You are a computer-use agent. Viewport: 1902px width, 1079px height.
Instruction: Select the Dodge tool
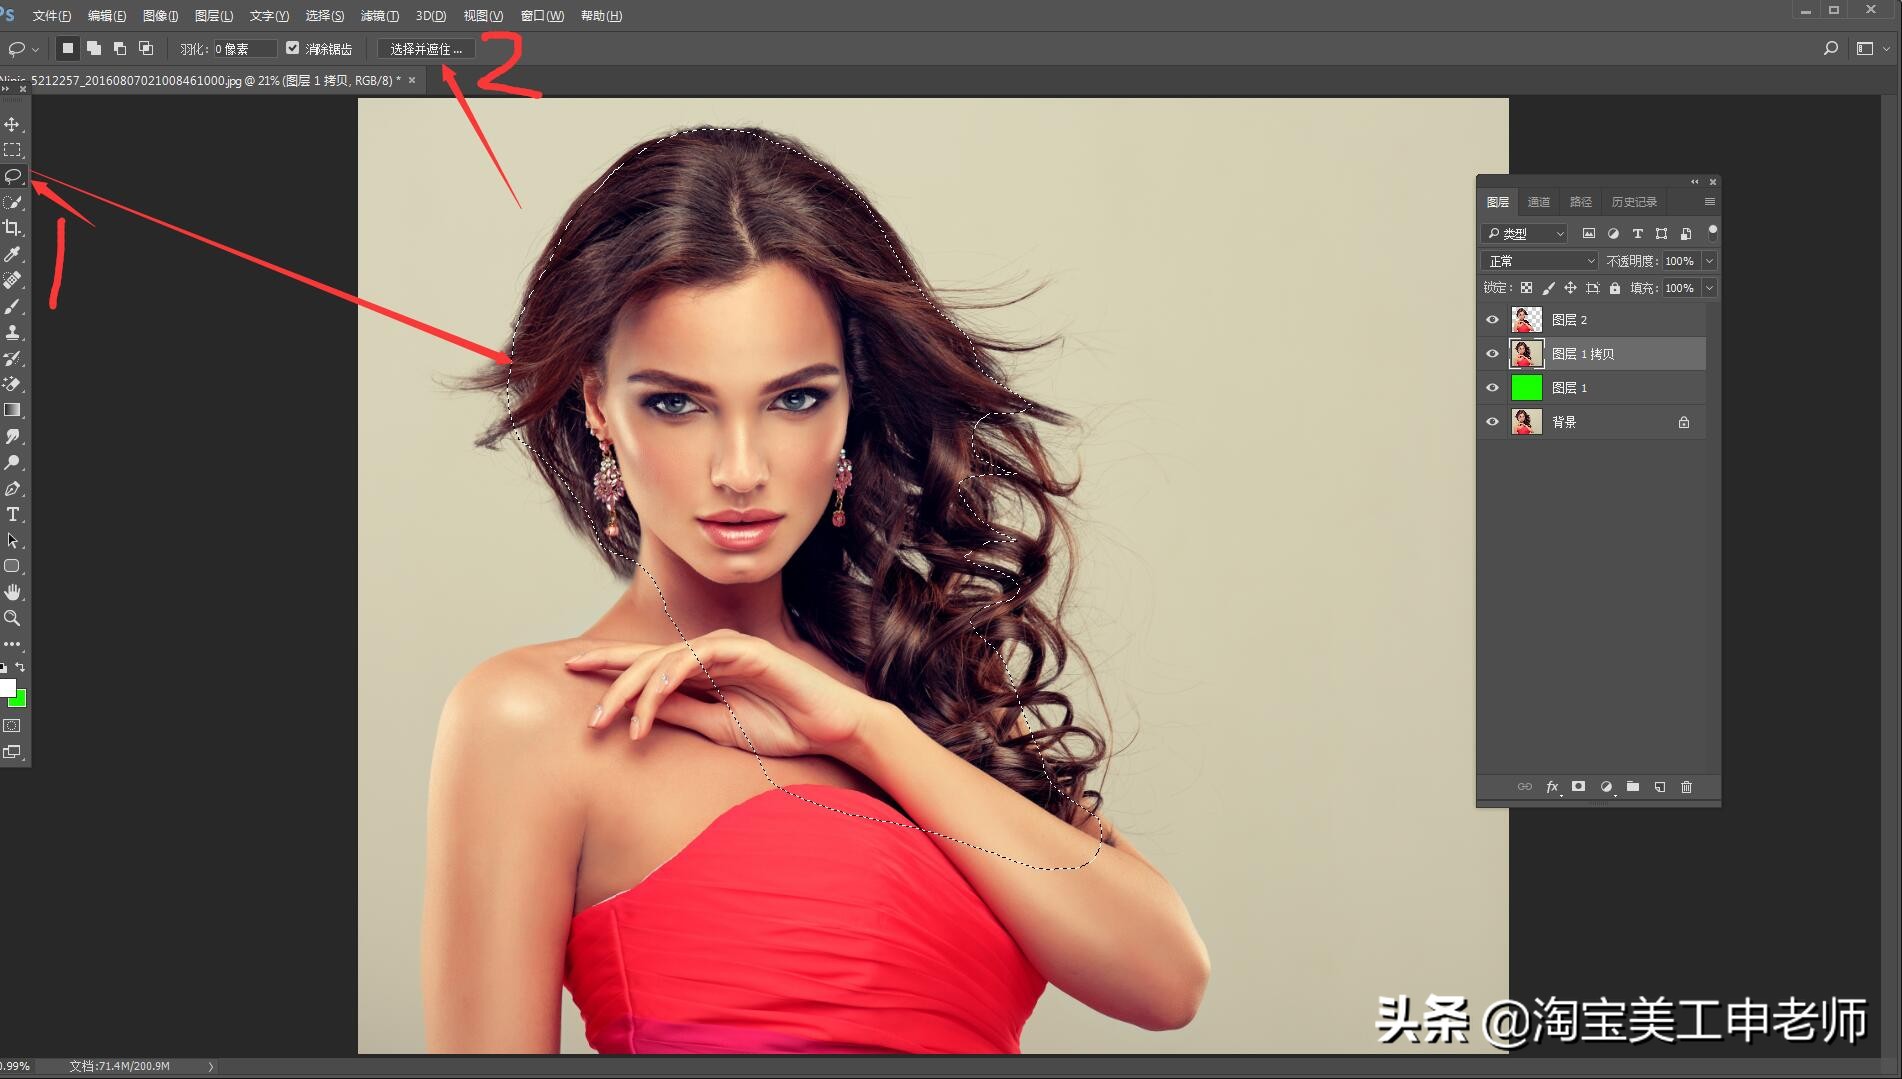pos(12,462)
